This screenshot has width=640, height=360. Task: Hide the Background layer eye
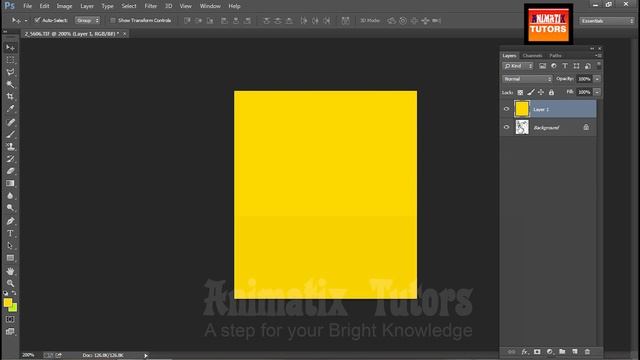point(507,127)
